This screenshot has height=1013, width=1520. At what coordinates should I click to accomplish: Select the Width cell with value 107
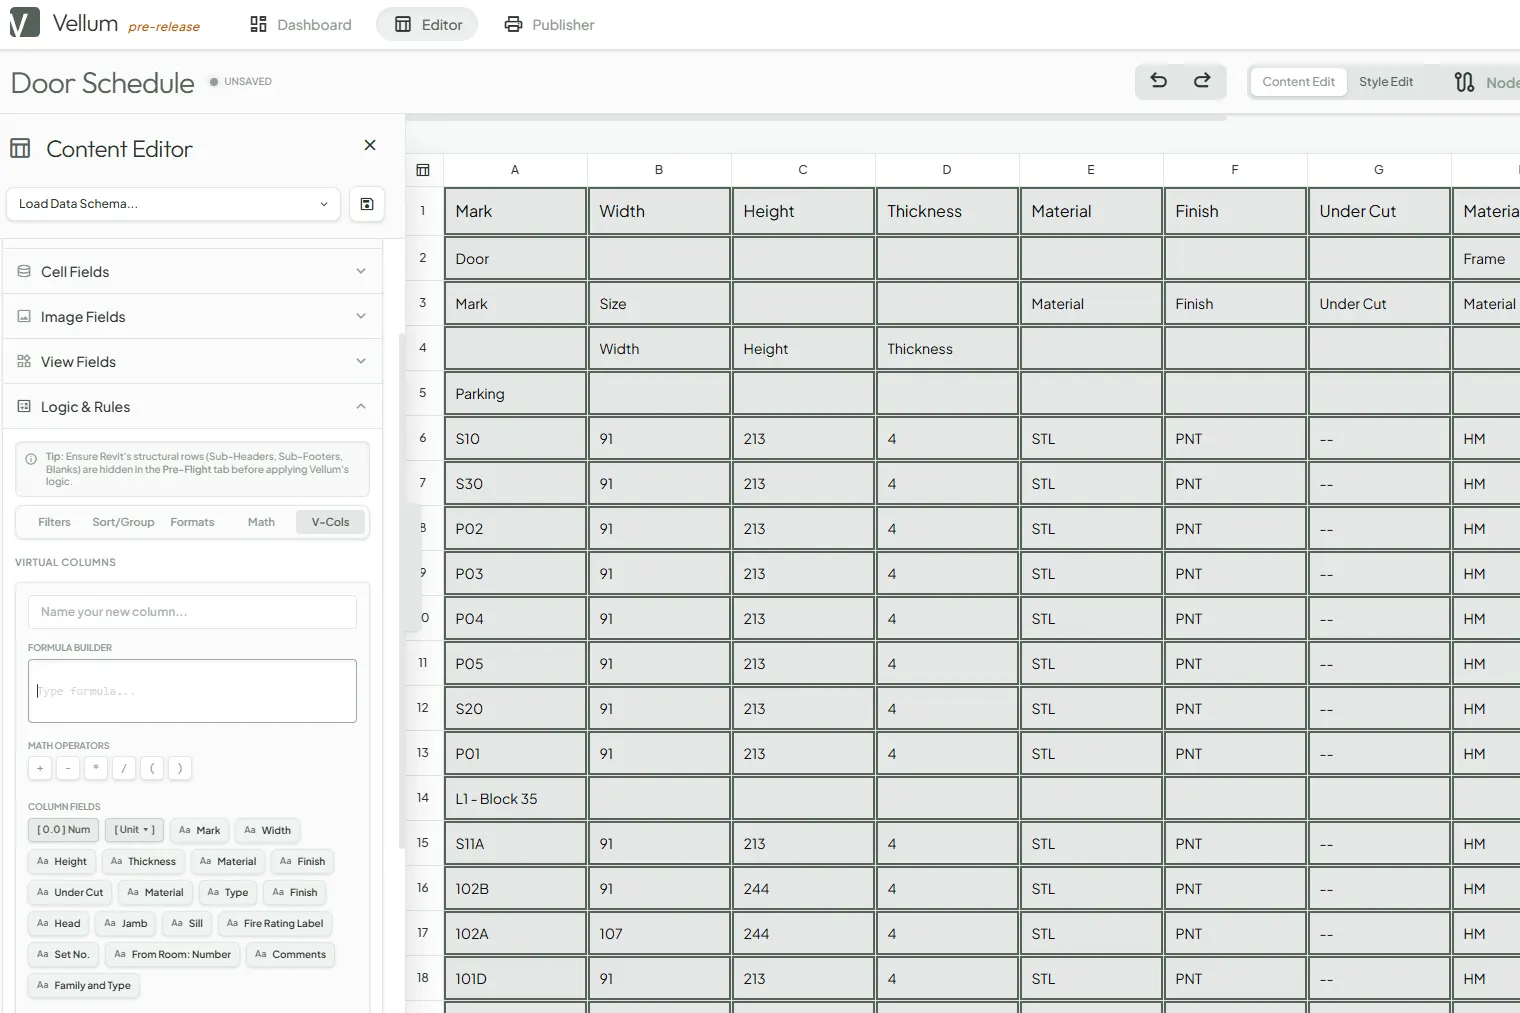tap(659, 934)
